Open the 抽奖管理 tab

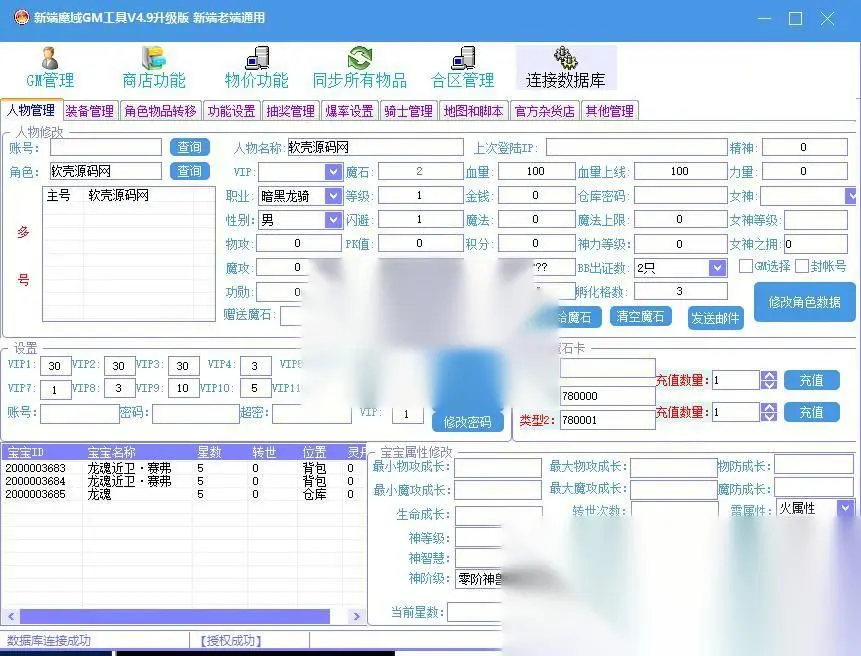(290, 111)
